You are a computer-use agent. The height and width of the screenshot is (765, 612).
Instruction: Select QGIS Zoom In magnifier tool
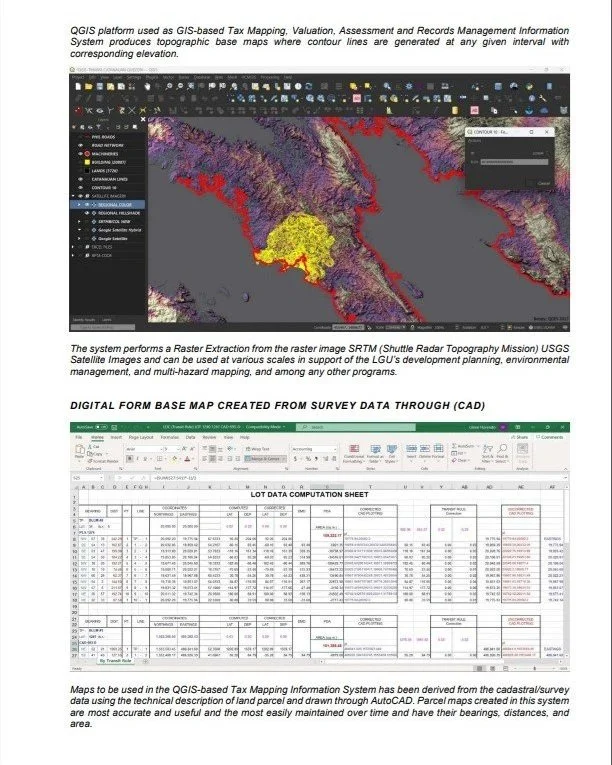(x=169, y=86)
